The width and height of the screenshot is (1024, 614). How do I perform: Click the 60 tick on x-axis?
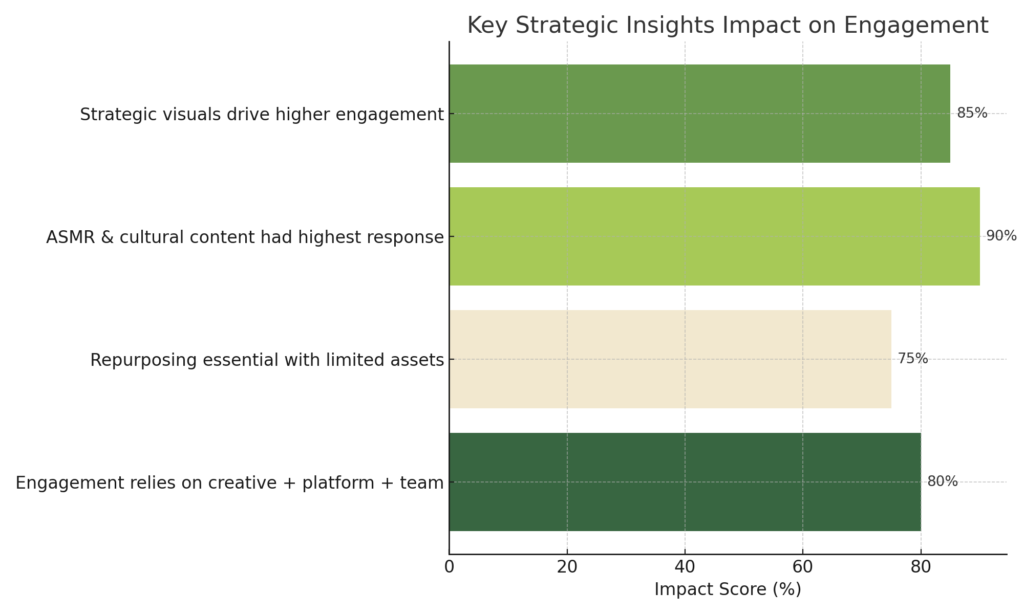802,568
